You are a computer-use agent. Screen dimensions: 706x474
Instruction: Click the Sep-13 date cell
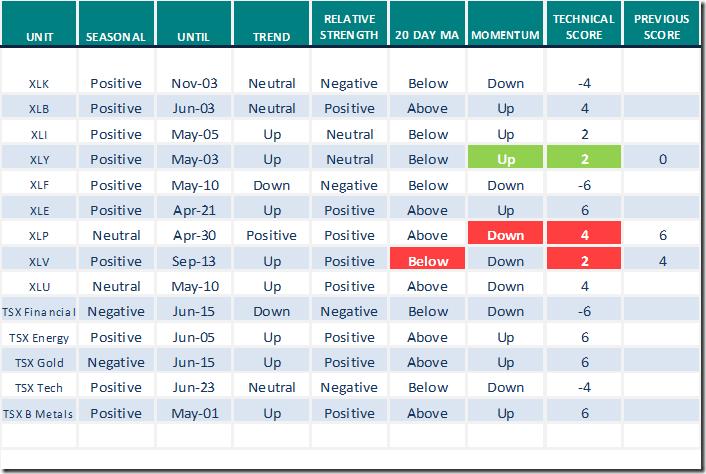tap(194, 261)
